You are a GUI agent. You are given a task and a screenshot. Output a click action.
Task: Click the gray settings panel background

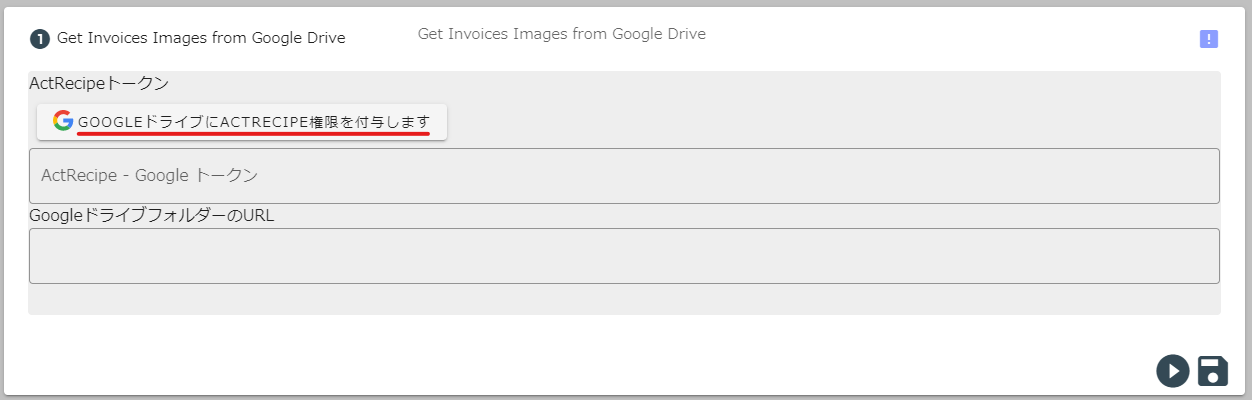point(624,300)
